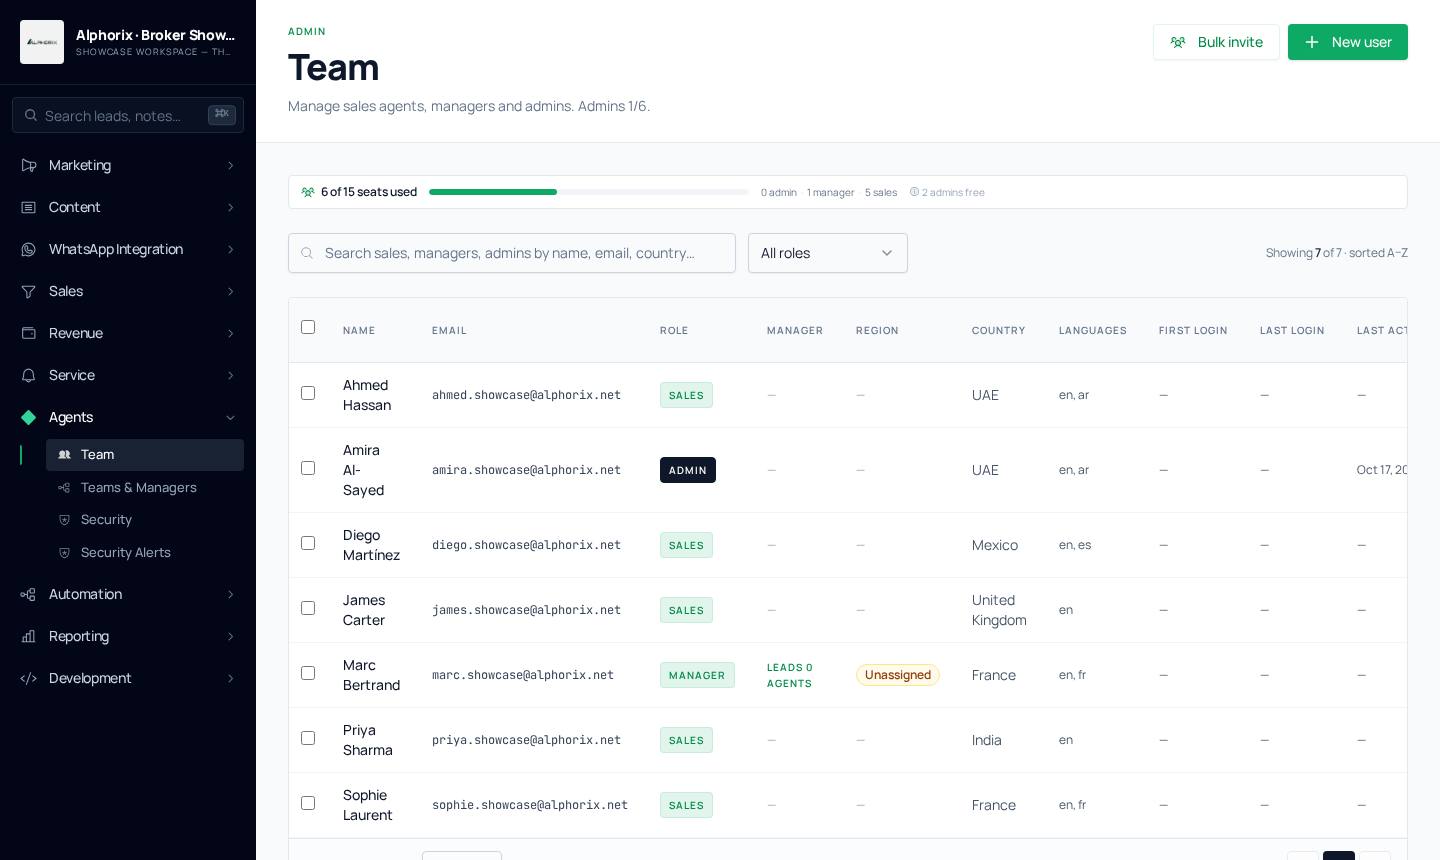
Task: Open Security Alerts page
Action: click(x=145, y=553)
